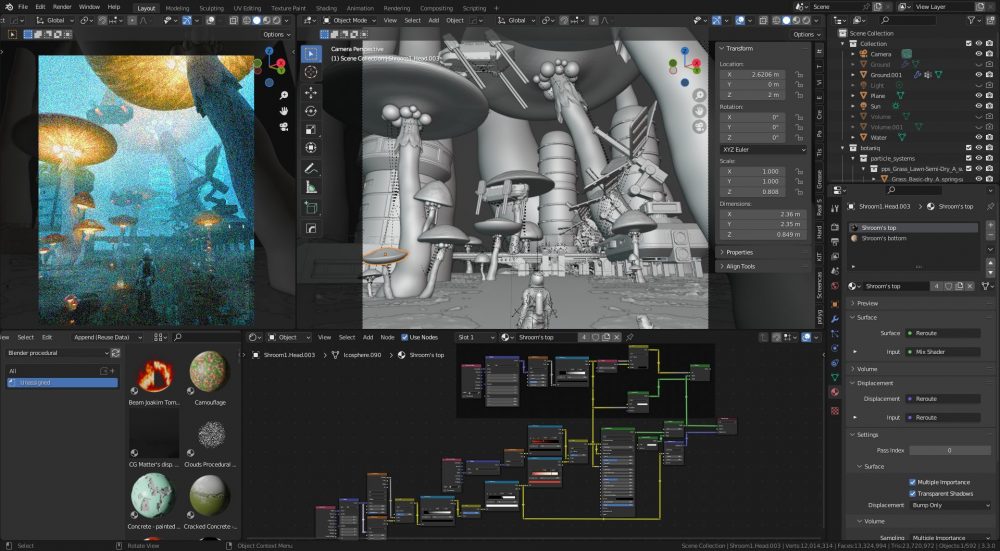Open the Append (Reuse Data) dropdown

pyautogui.click(x=105, y=337)
